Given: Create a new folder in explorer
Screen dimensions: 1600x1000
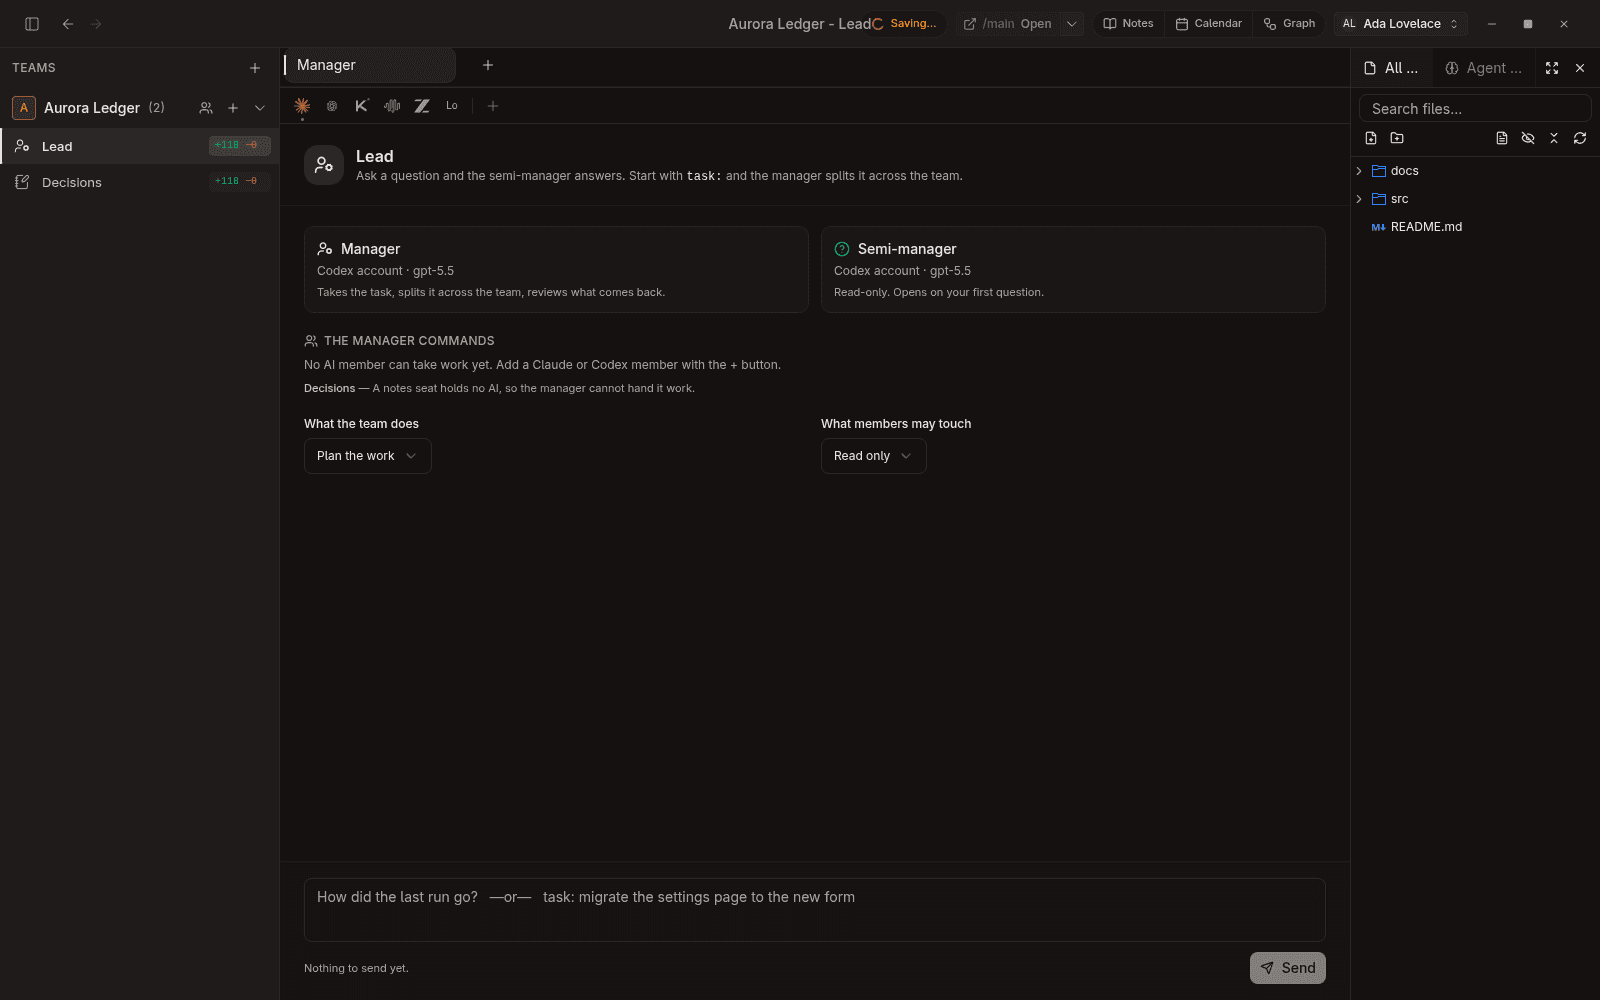Looking at the screenshot, I should [x=1397, y=138].
